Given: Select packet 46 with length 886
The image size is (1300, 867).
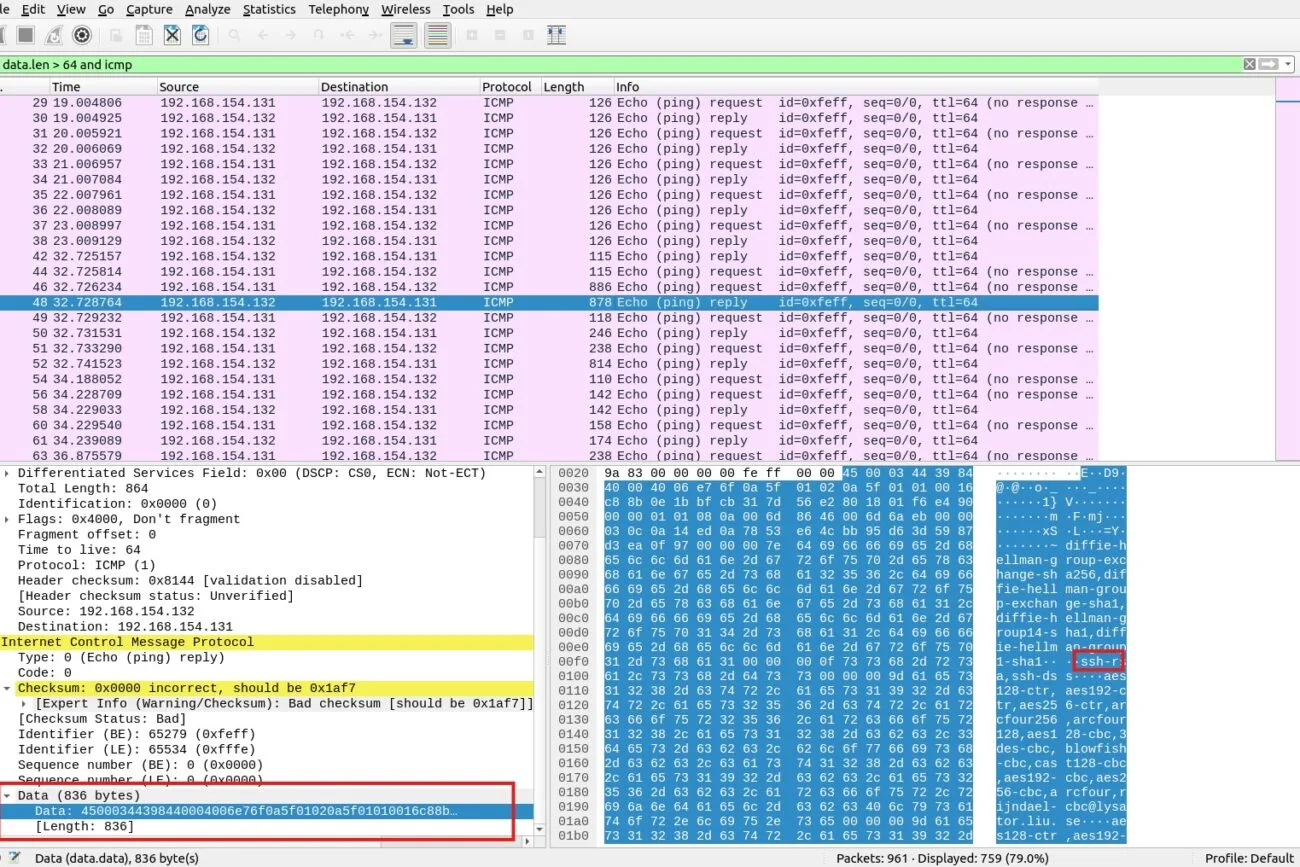Looking at the screenshot, I should coord(400,287).
